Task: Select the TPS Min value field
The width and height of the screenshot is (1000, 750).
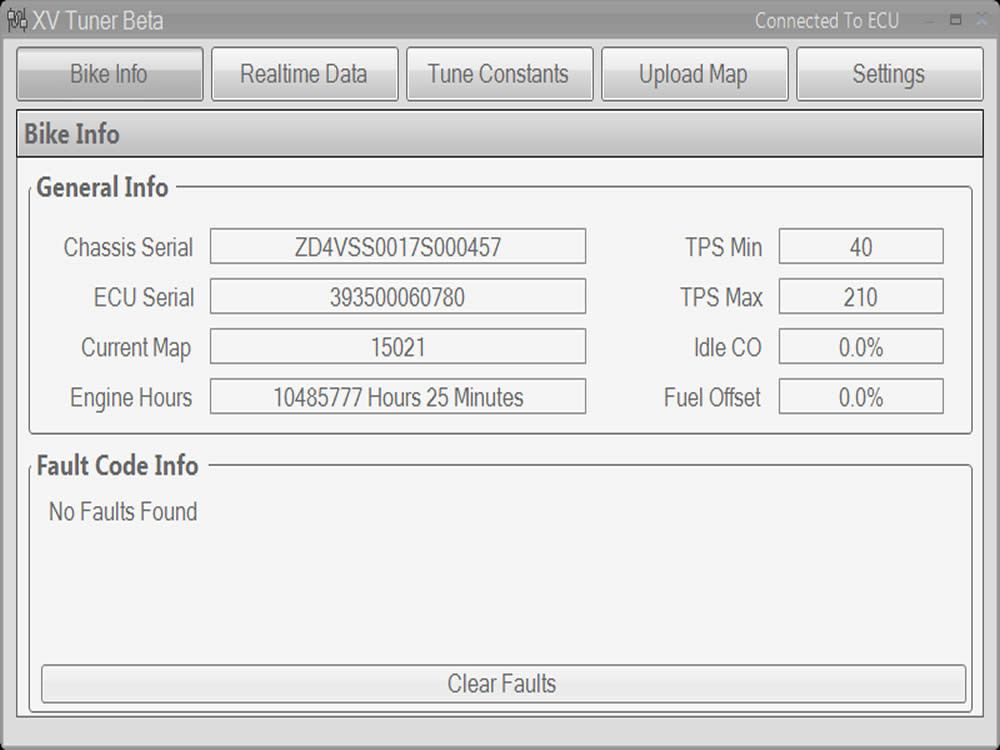Action: [x=861, y=246]
